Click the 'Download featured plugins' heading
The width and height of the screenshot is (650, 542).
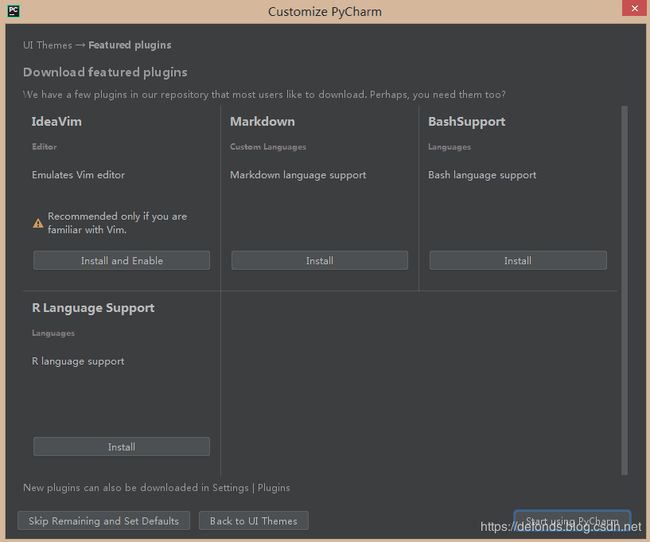(x=105, y=72)
